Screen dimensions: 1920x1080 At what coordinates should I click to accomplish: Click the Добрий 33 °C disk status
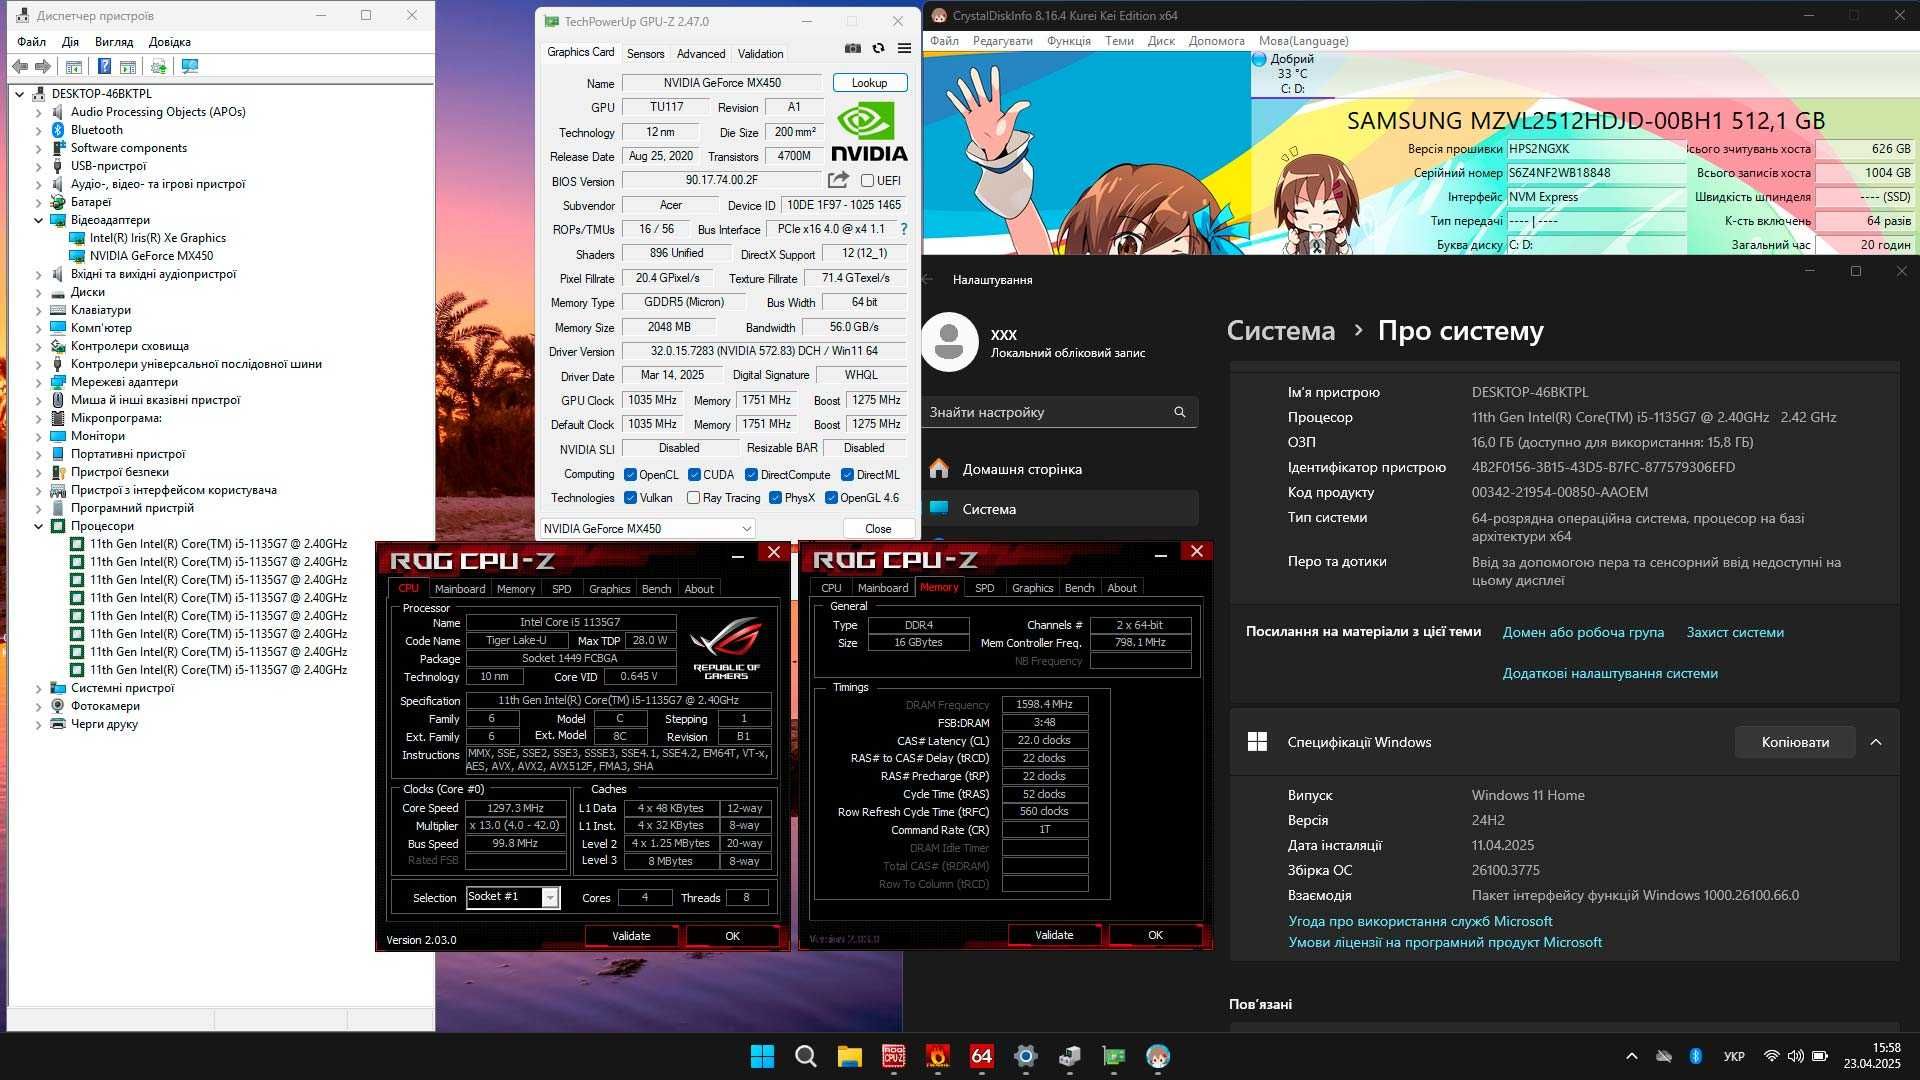point(1292,74)
